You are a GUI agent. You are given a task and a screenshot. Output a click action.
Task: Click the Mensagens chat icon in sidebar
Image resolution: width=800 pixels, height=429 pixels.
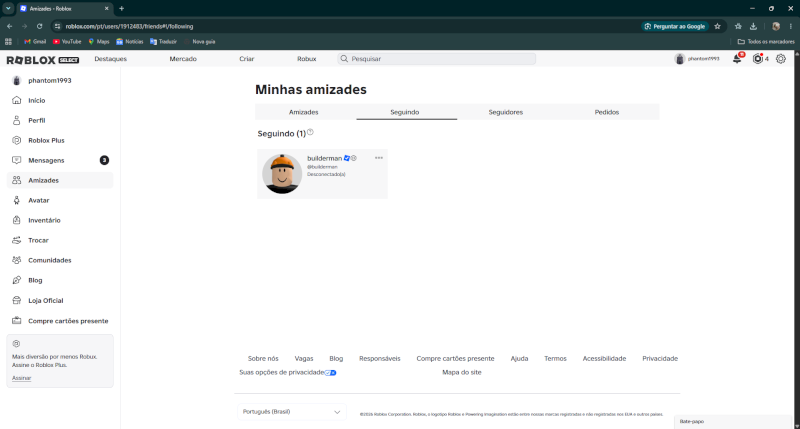coord(17,160)
